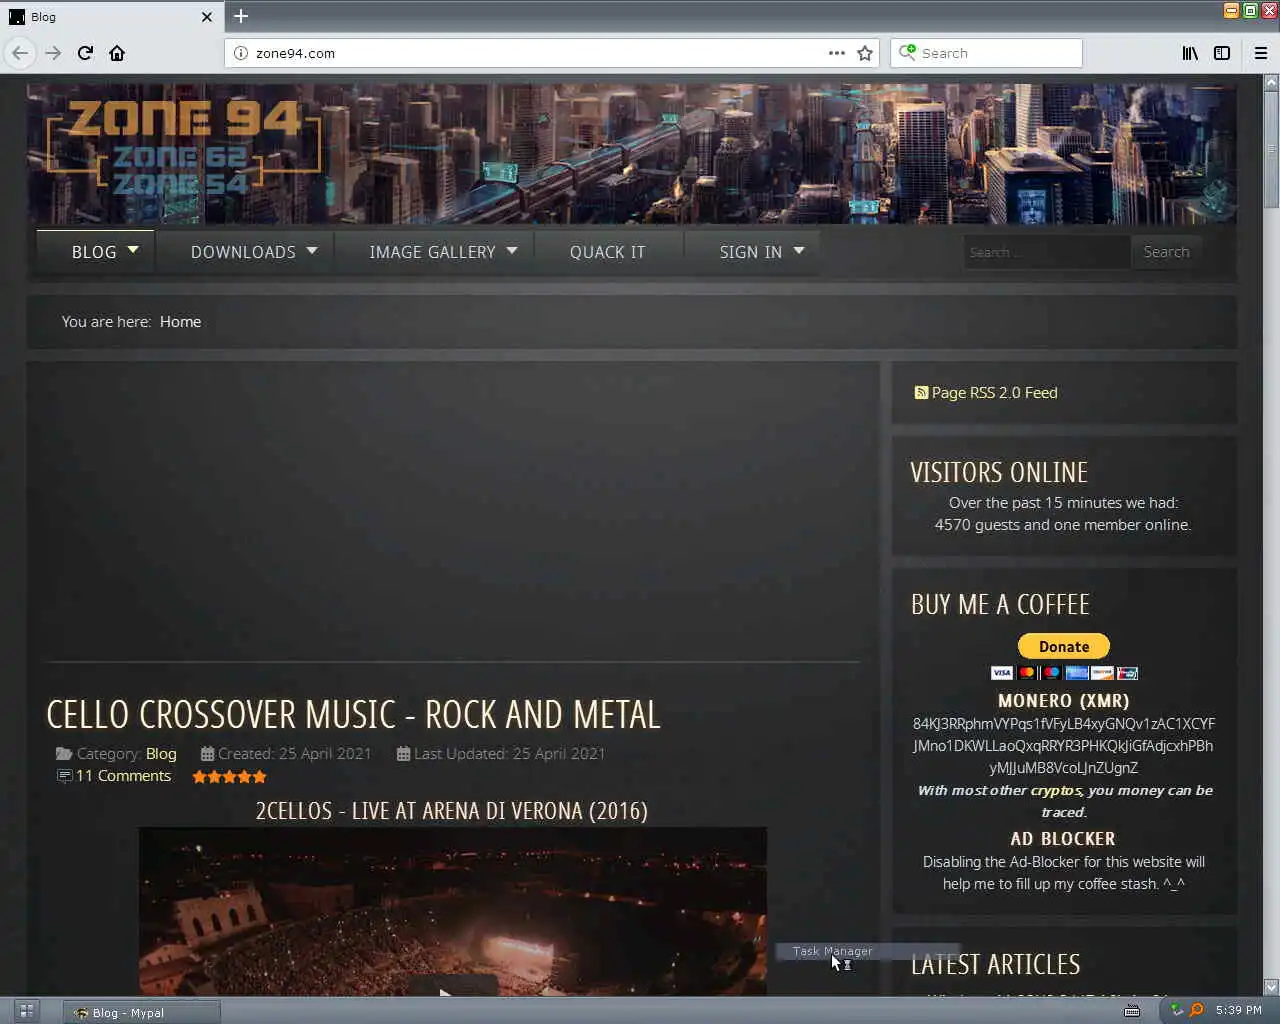Expand the IMAGE GALLERY dropdown arrow
Screen dimensions: 1280x1024
(x=512, y=250)
